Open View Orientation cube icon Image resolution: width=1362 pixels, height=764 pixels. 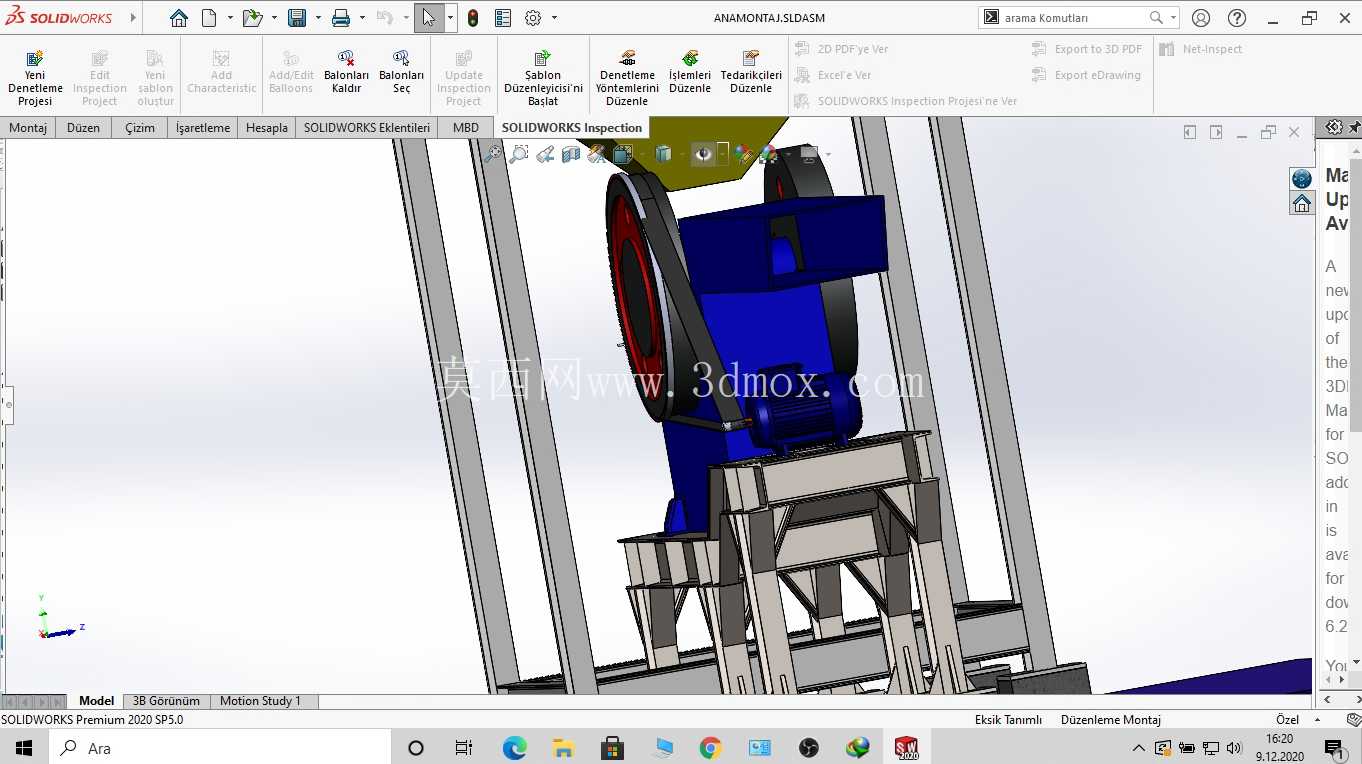coord(623,154)
